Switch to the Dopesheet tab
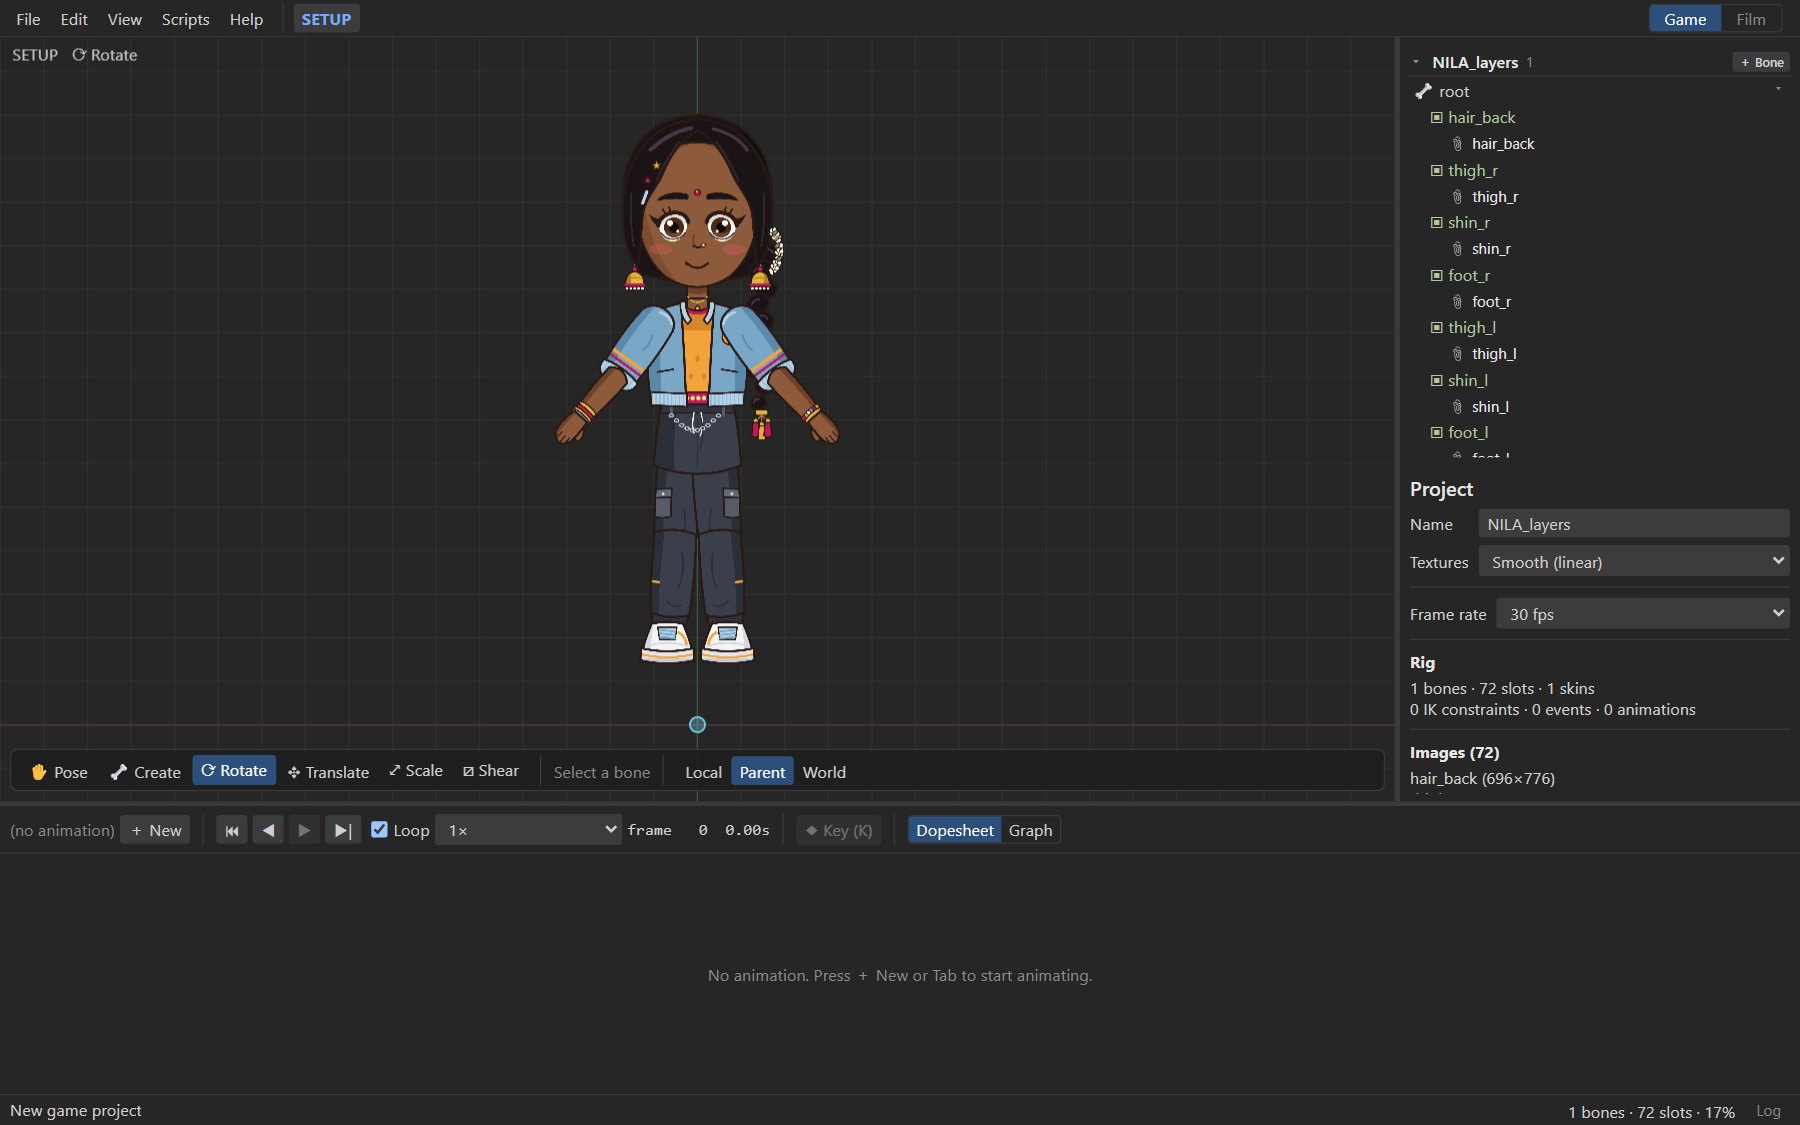Viewport: 1800px width, 1125px height. pyautogui.click(x=955, y=830)
